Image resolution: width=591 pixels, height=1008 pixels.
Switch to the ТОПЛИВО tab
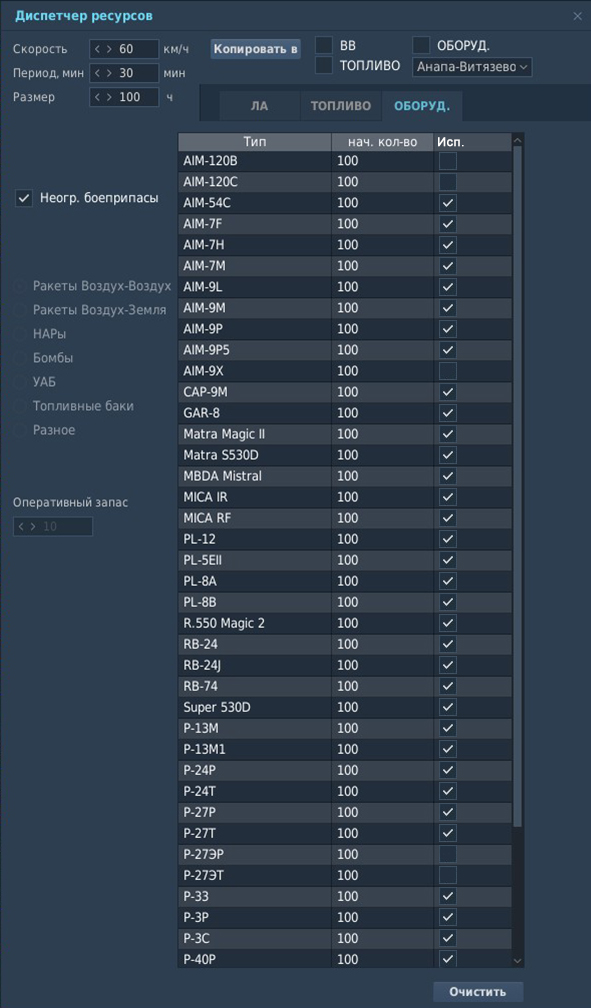(341, 106)
